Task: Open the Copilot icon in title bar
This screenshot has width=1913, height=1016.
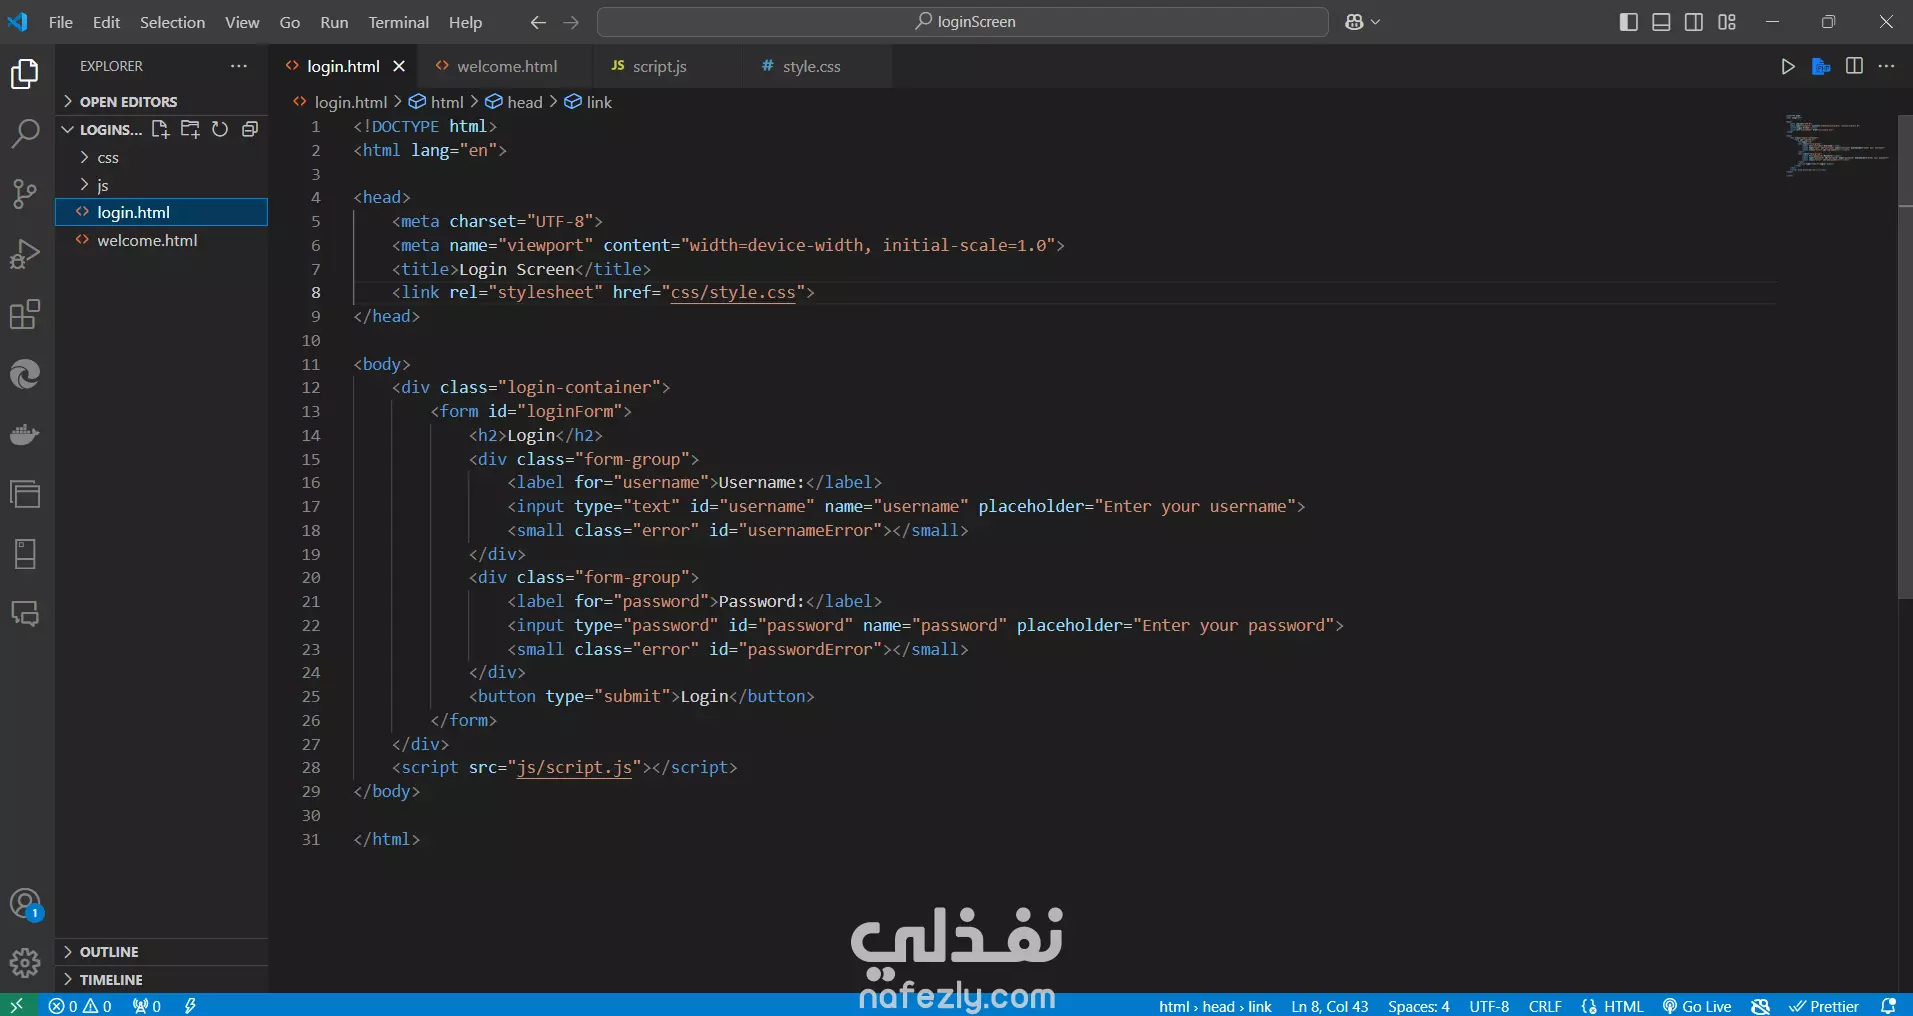Action: (1354, 22)
